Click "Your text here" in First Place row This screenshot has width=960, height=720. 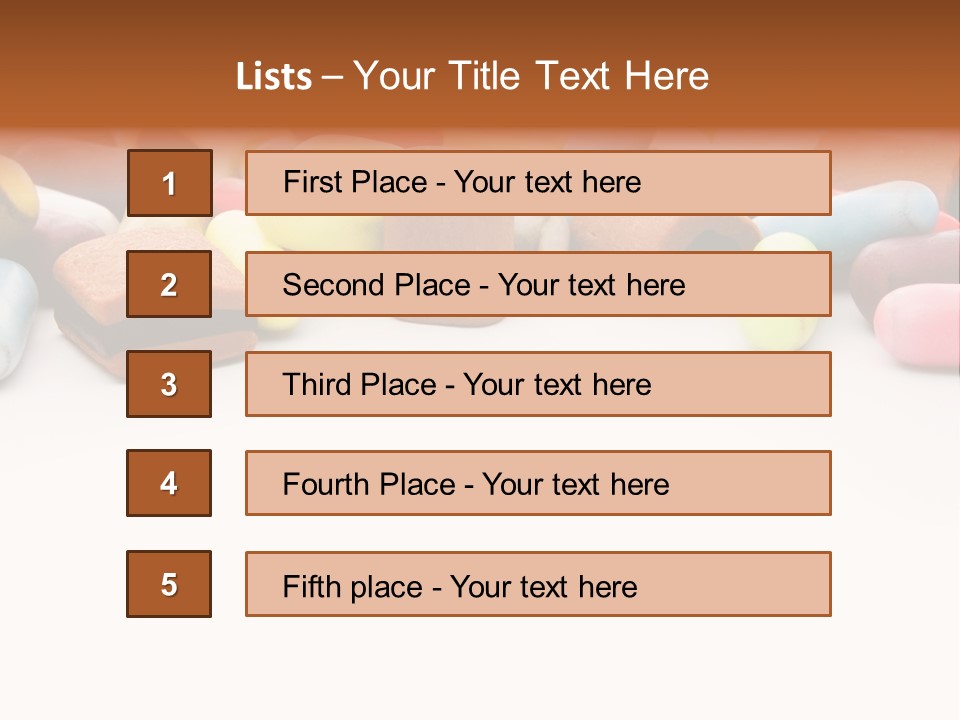(547, 182)
